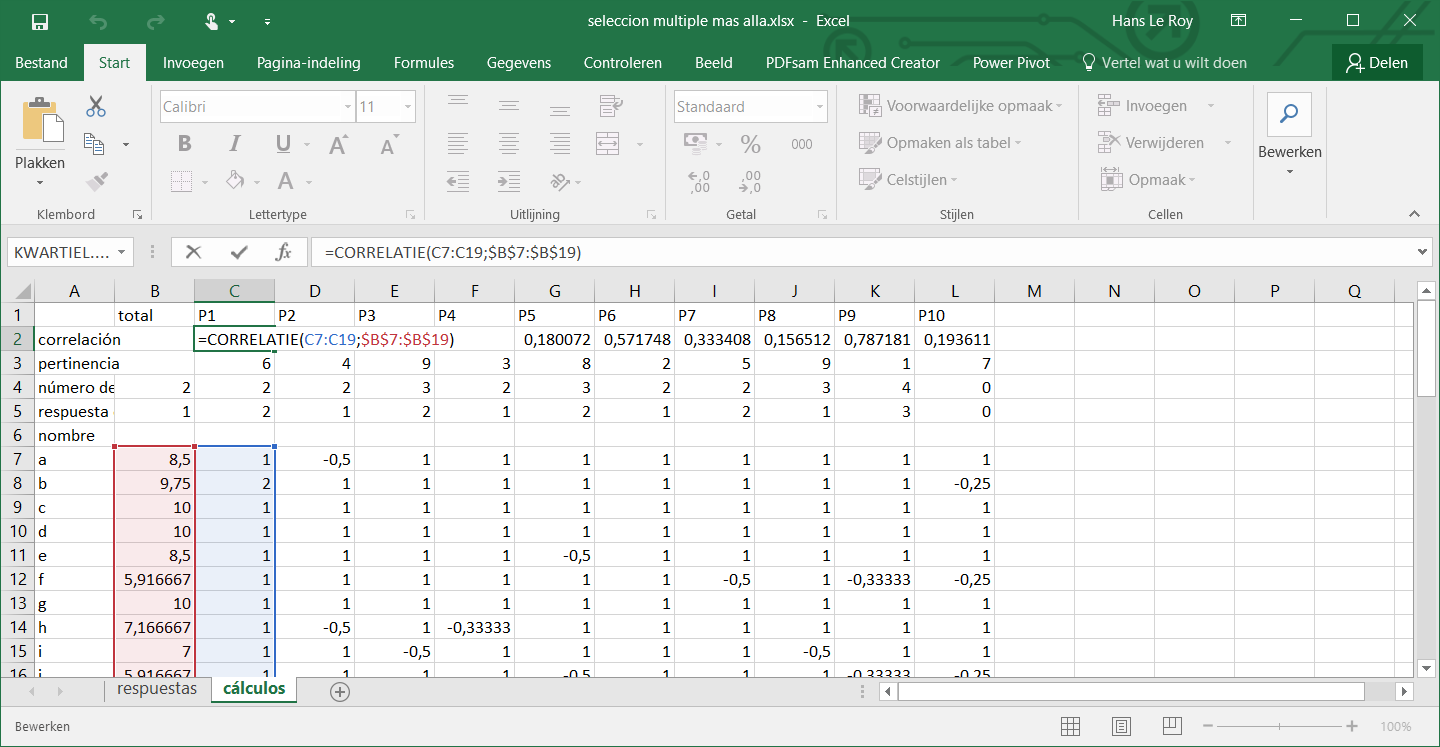Image resolution: width=1440 pixels, height=747 pixels.
Task: Open the Formules ribbon tab
Action: (423, 63)
